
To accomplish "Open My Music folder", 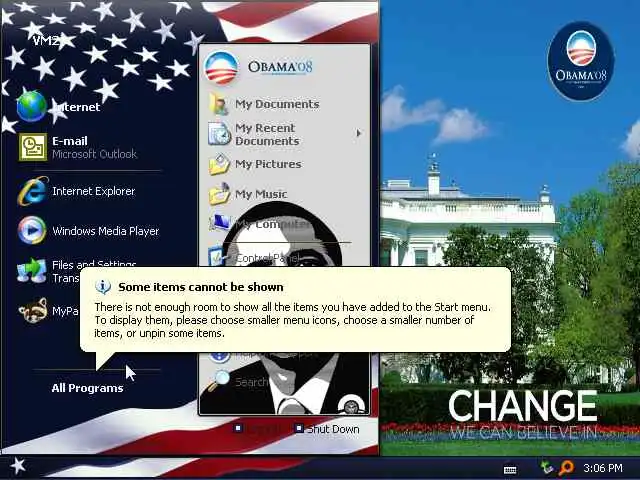I will click(248, 194).
